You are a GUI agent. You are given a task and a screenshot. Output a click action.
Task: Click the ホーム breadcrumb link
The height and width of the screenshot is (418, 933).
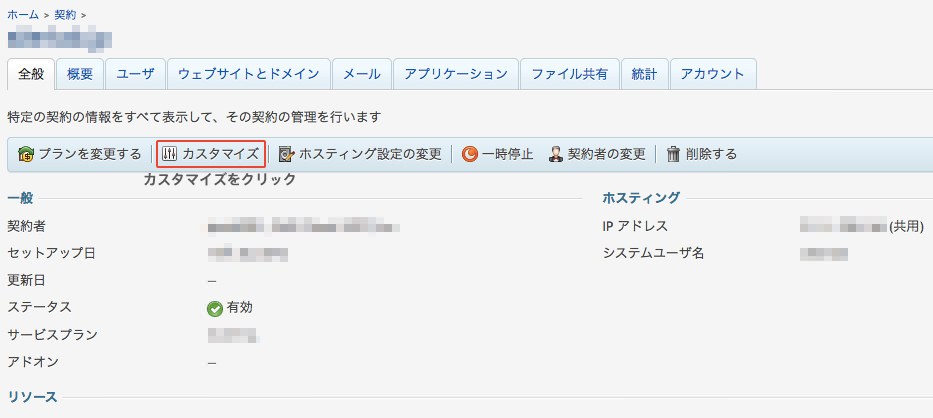point(23,15)
